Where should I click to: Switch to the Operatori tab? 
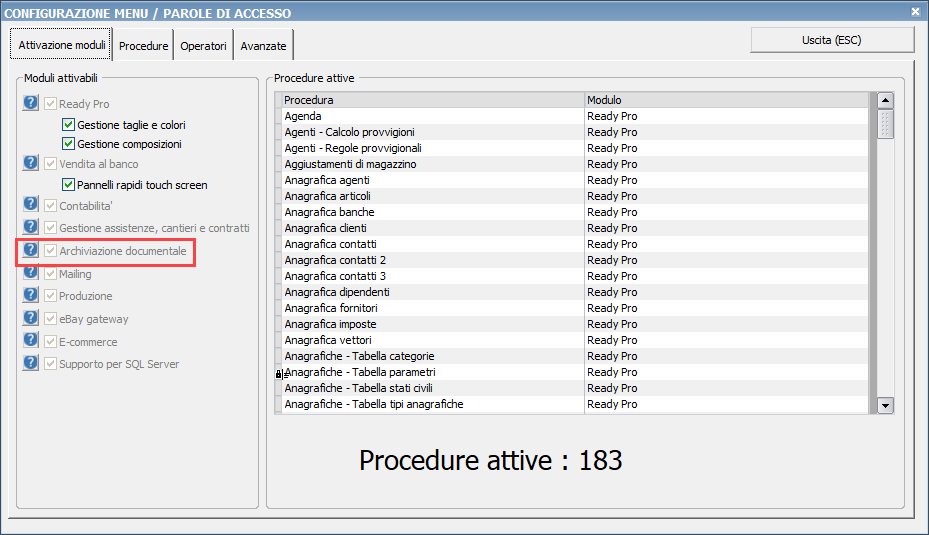point(203,46)
